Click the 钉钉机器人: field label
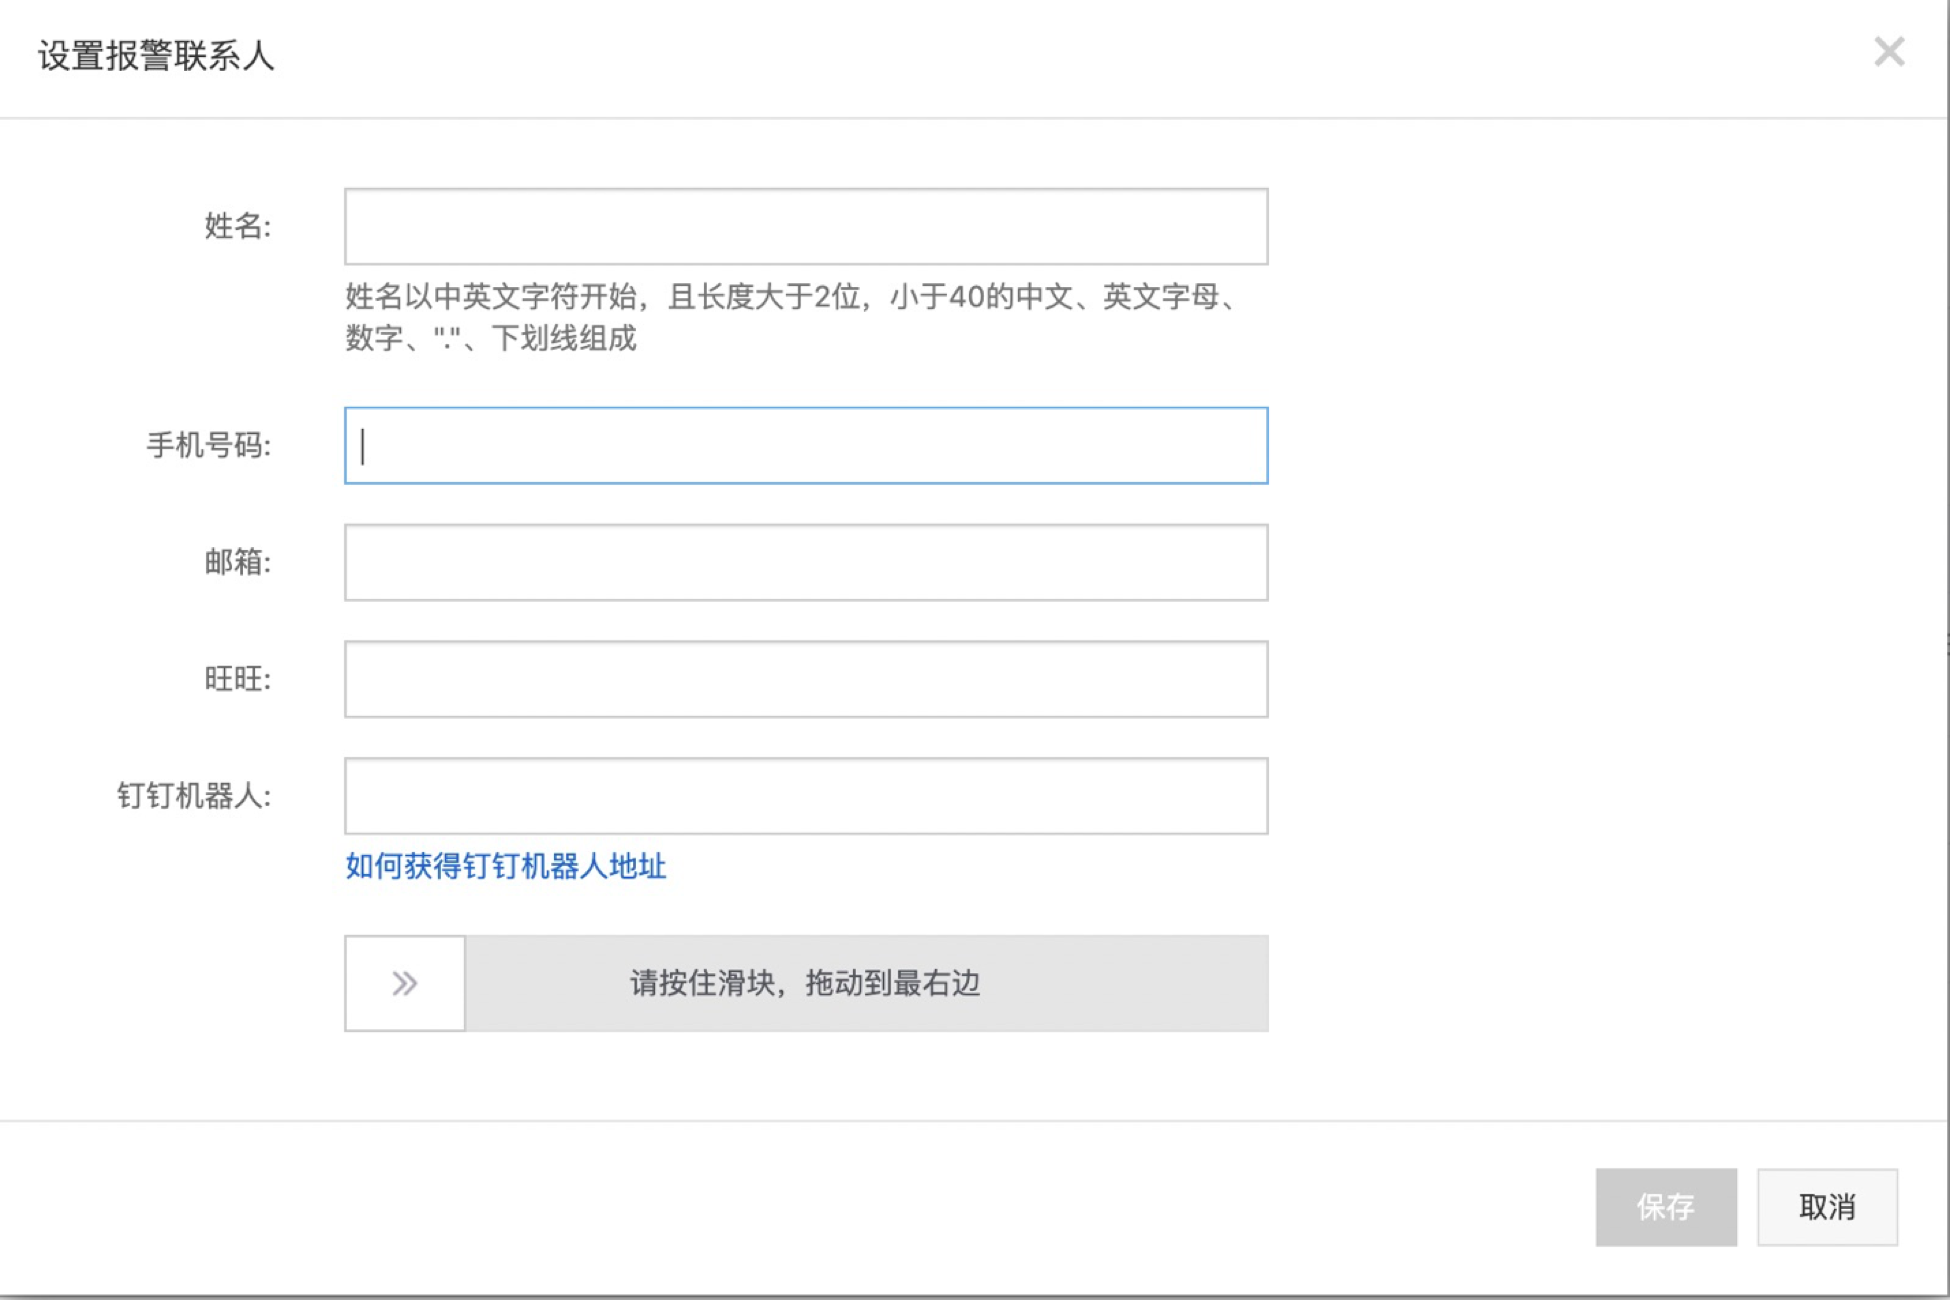The height and width of the screenshot is (1300, 1950). [x=194, y=797]
